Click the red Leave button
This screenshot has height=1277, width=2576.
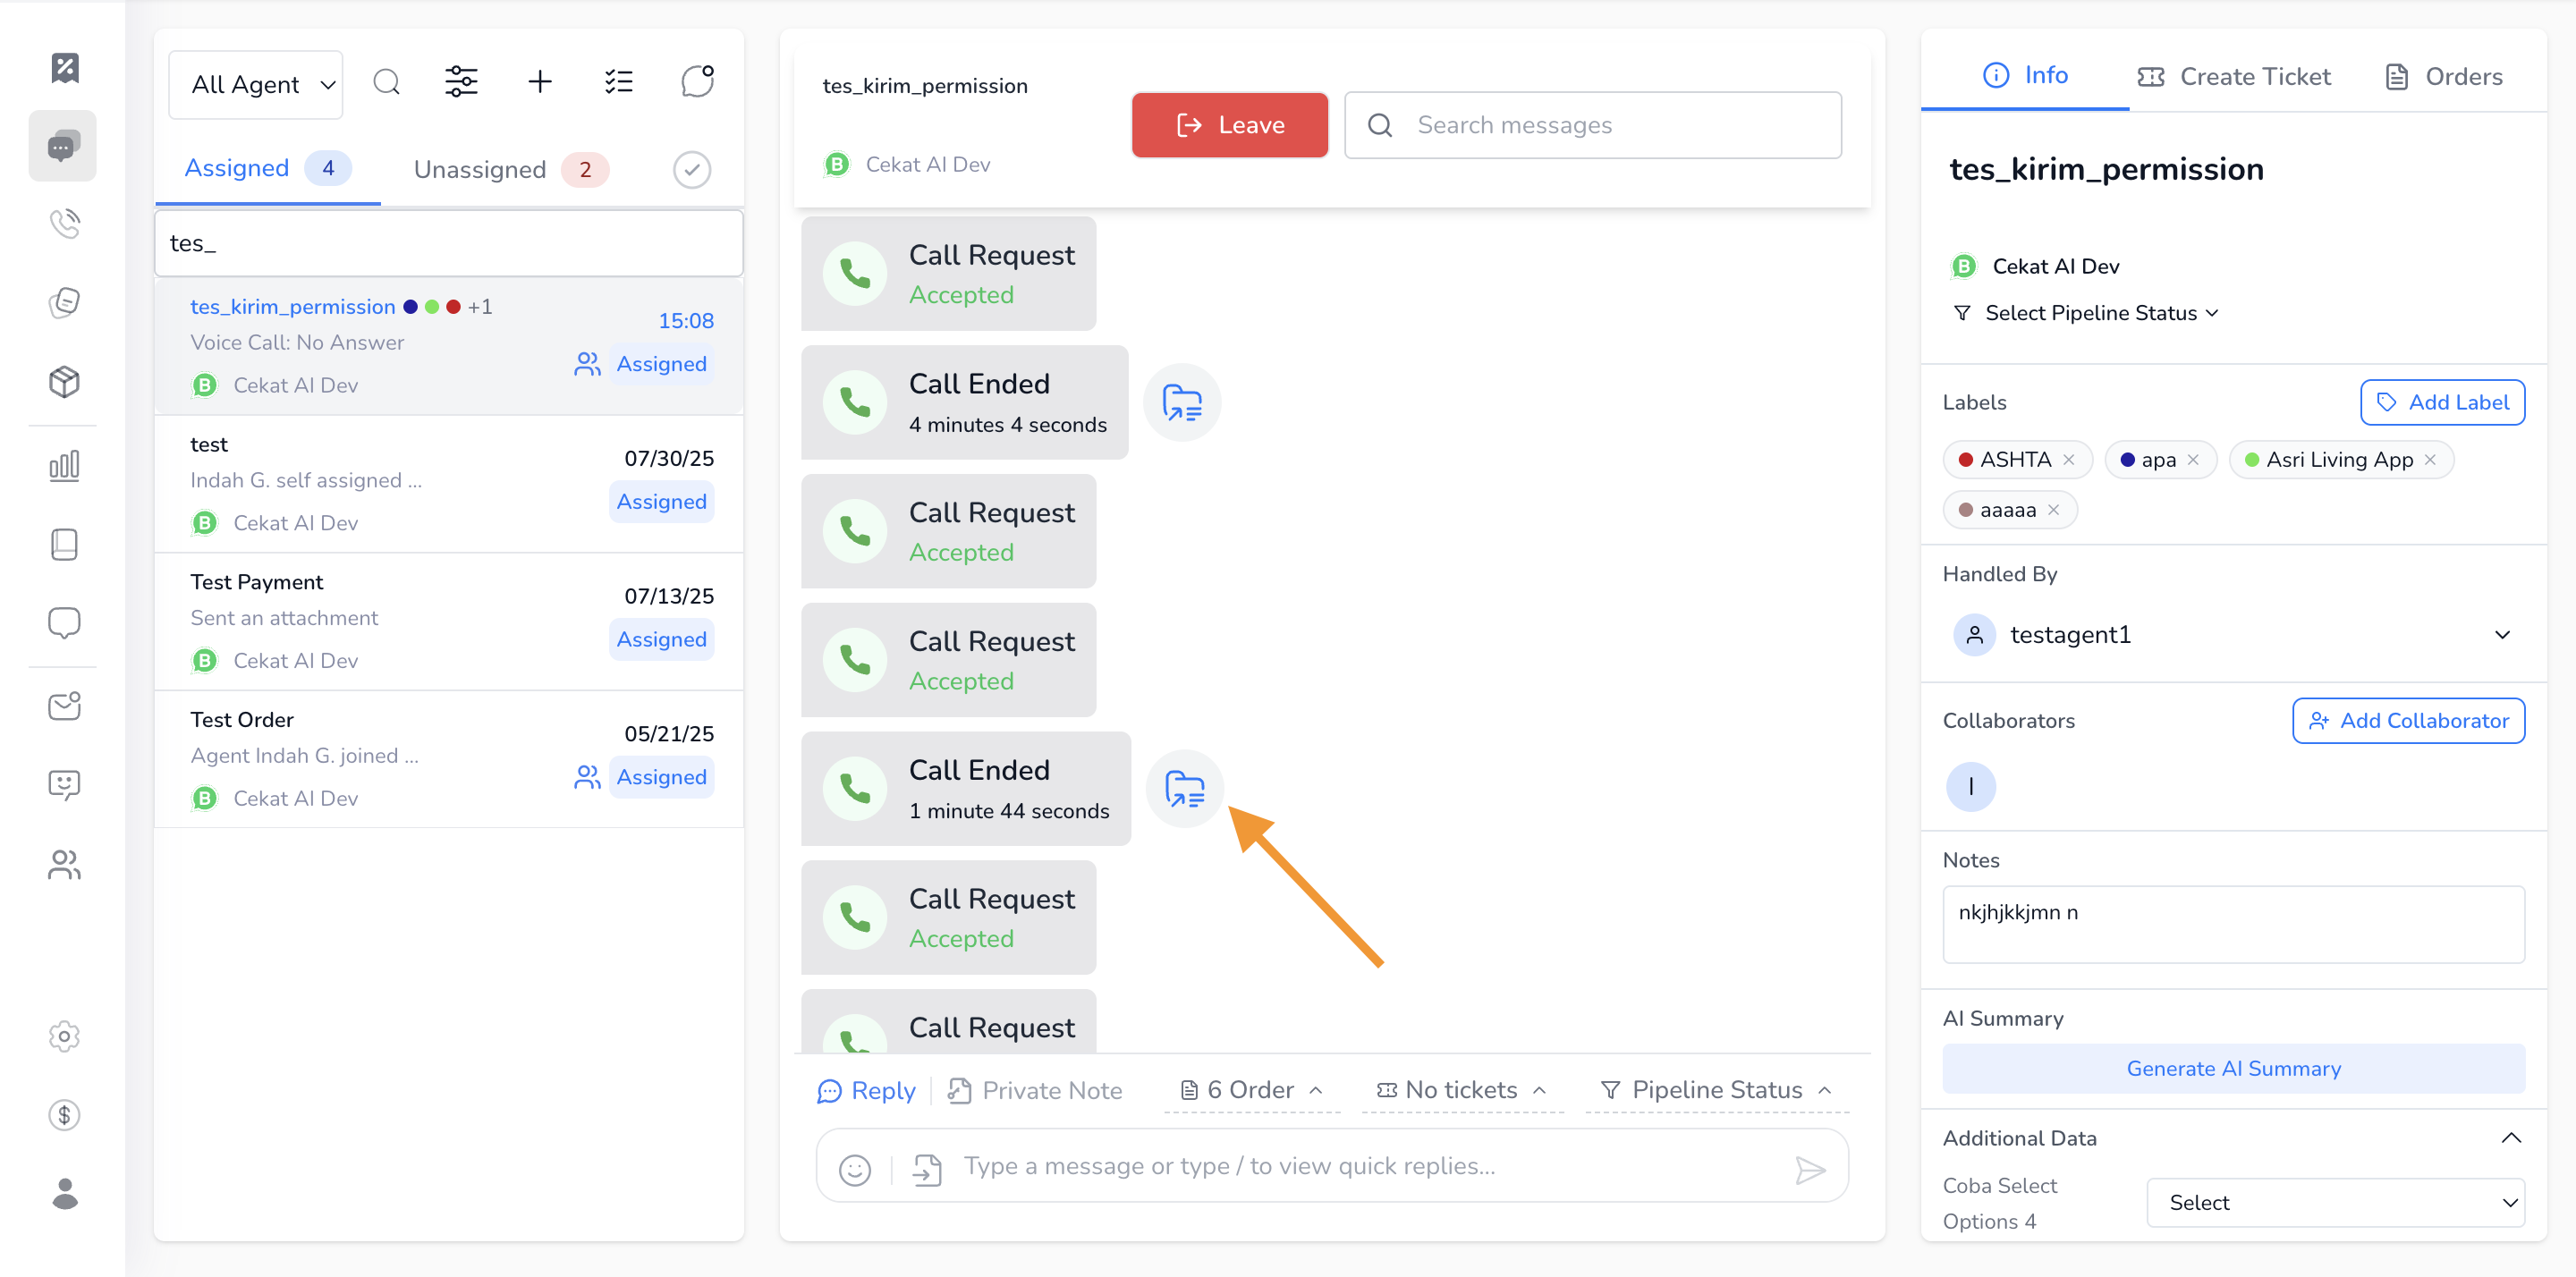(x=1229, y=125)
